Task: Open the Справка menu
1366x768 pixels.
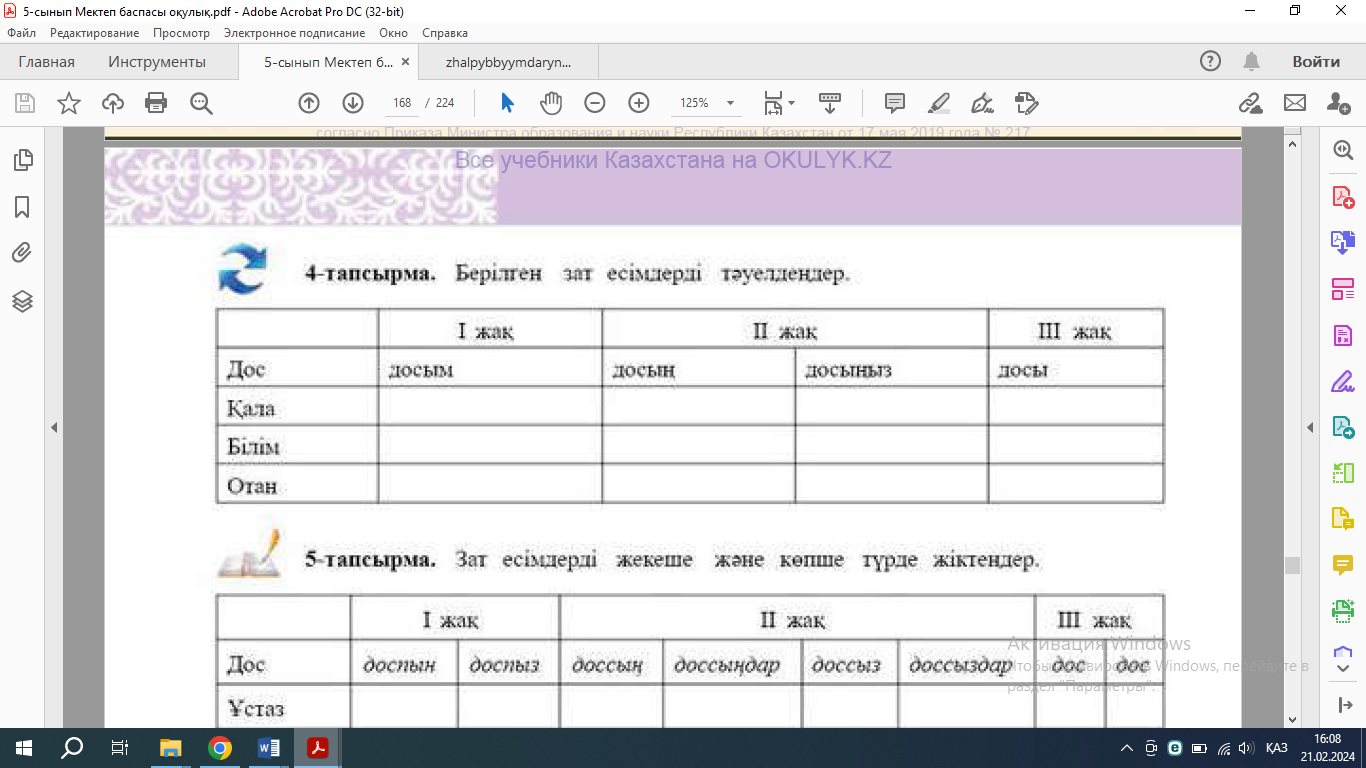Action: tap(445, 33)
